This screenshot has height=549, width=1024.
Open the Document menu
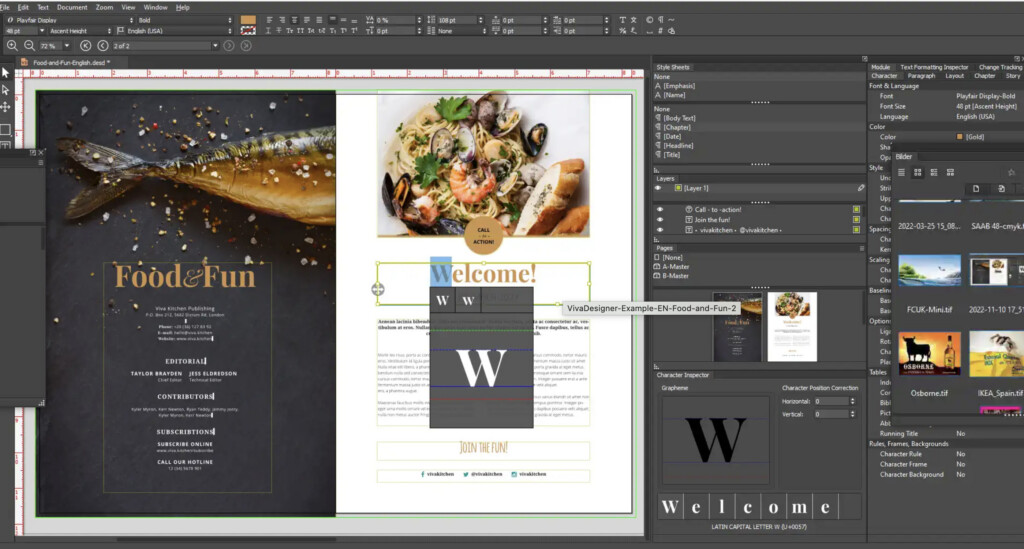coord(72,7)
